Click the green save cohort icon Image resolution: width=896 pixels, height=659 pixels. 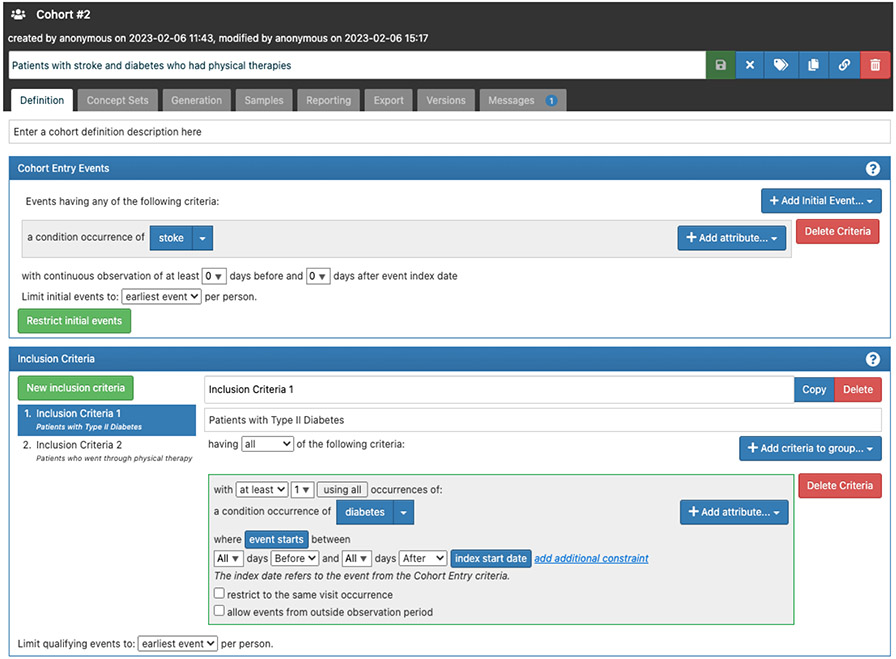(x=720, y=65)
